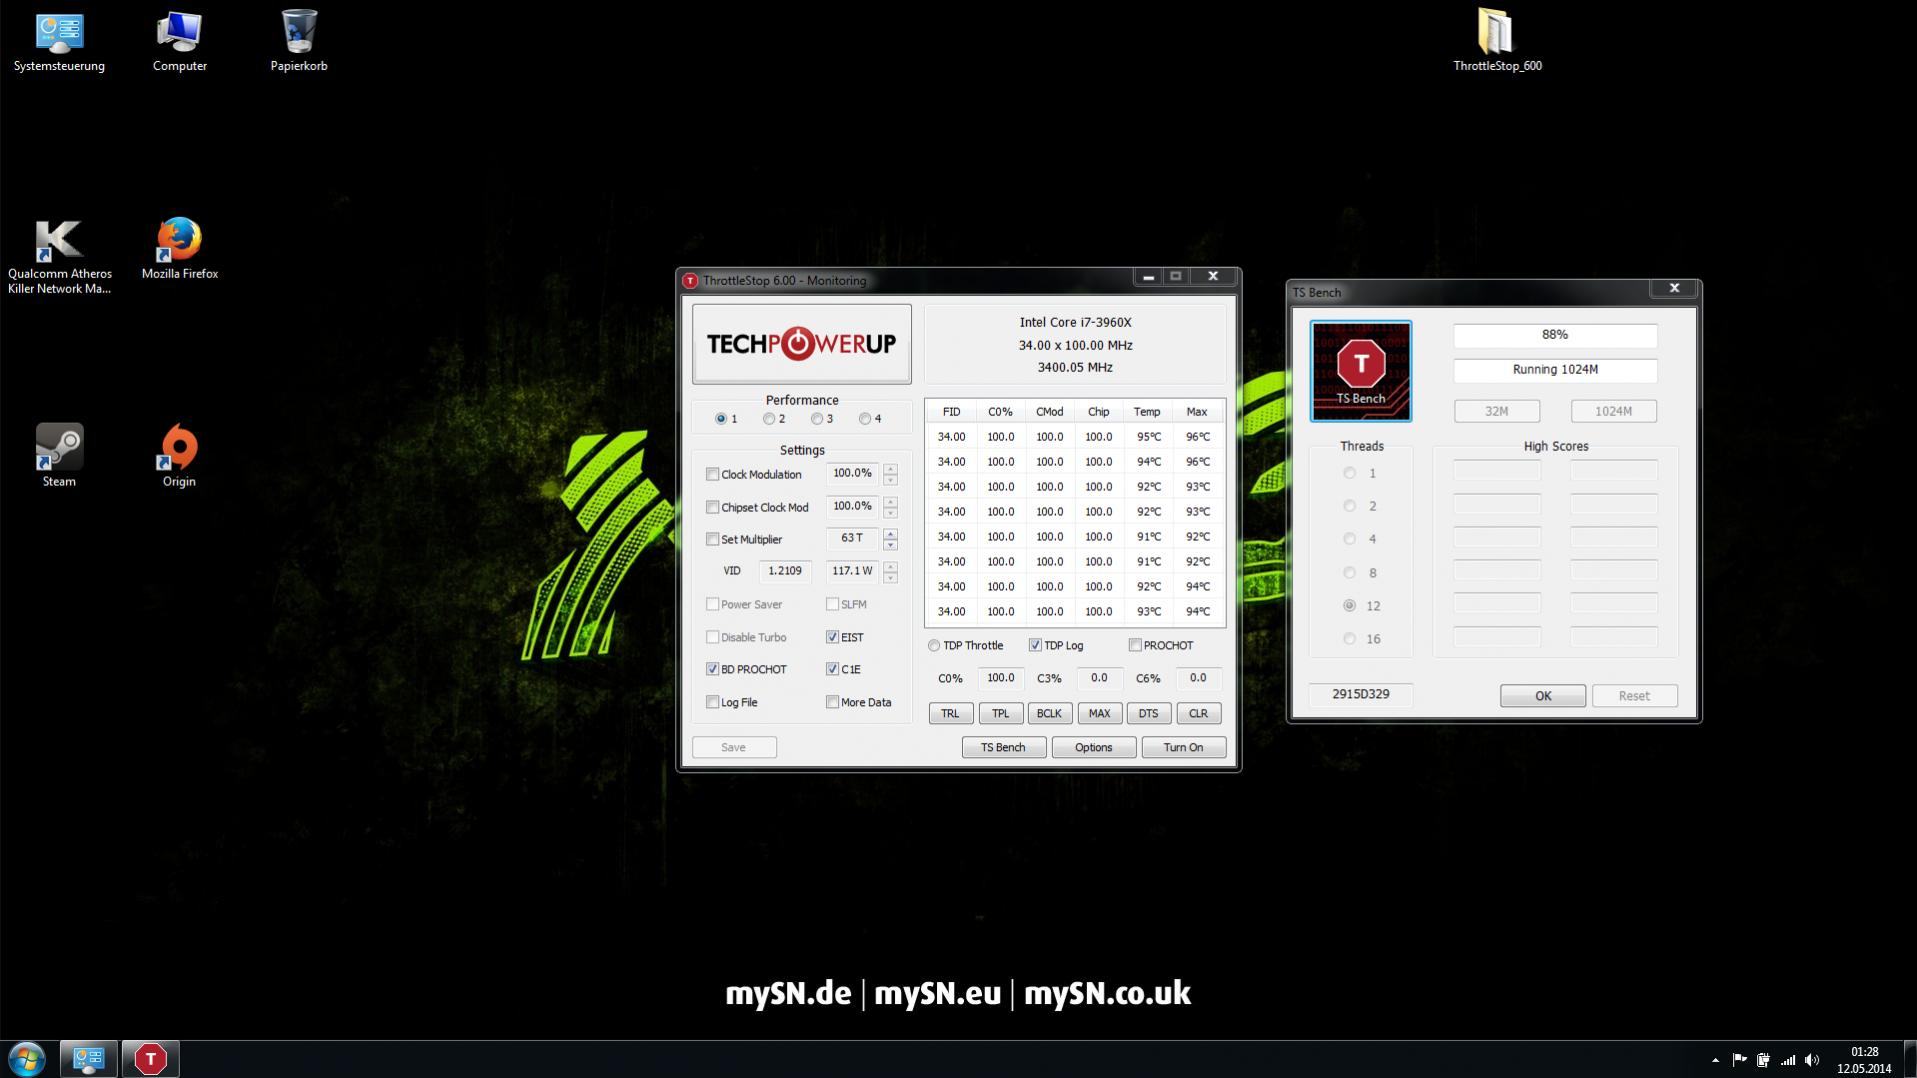Select the ThrottleStop_600 folder icon

pyautogui.click(x=1497, y=42)
